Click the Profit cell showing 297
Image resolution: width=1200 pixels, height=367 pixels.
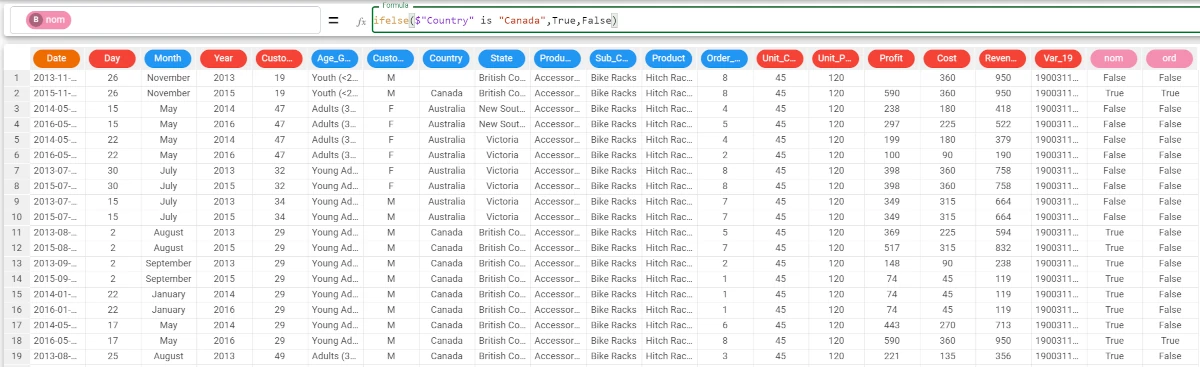pos(891,124)
